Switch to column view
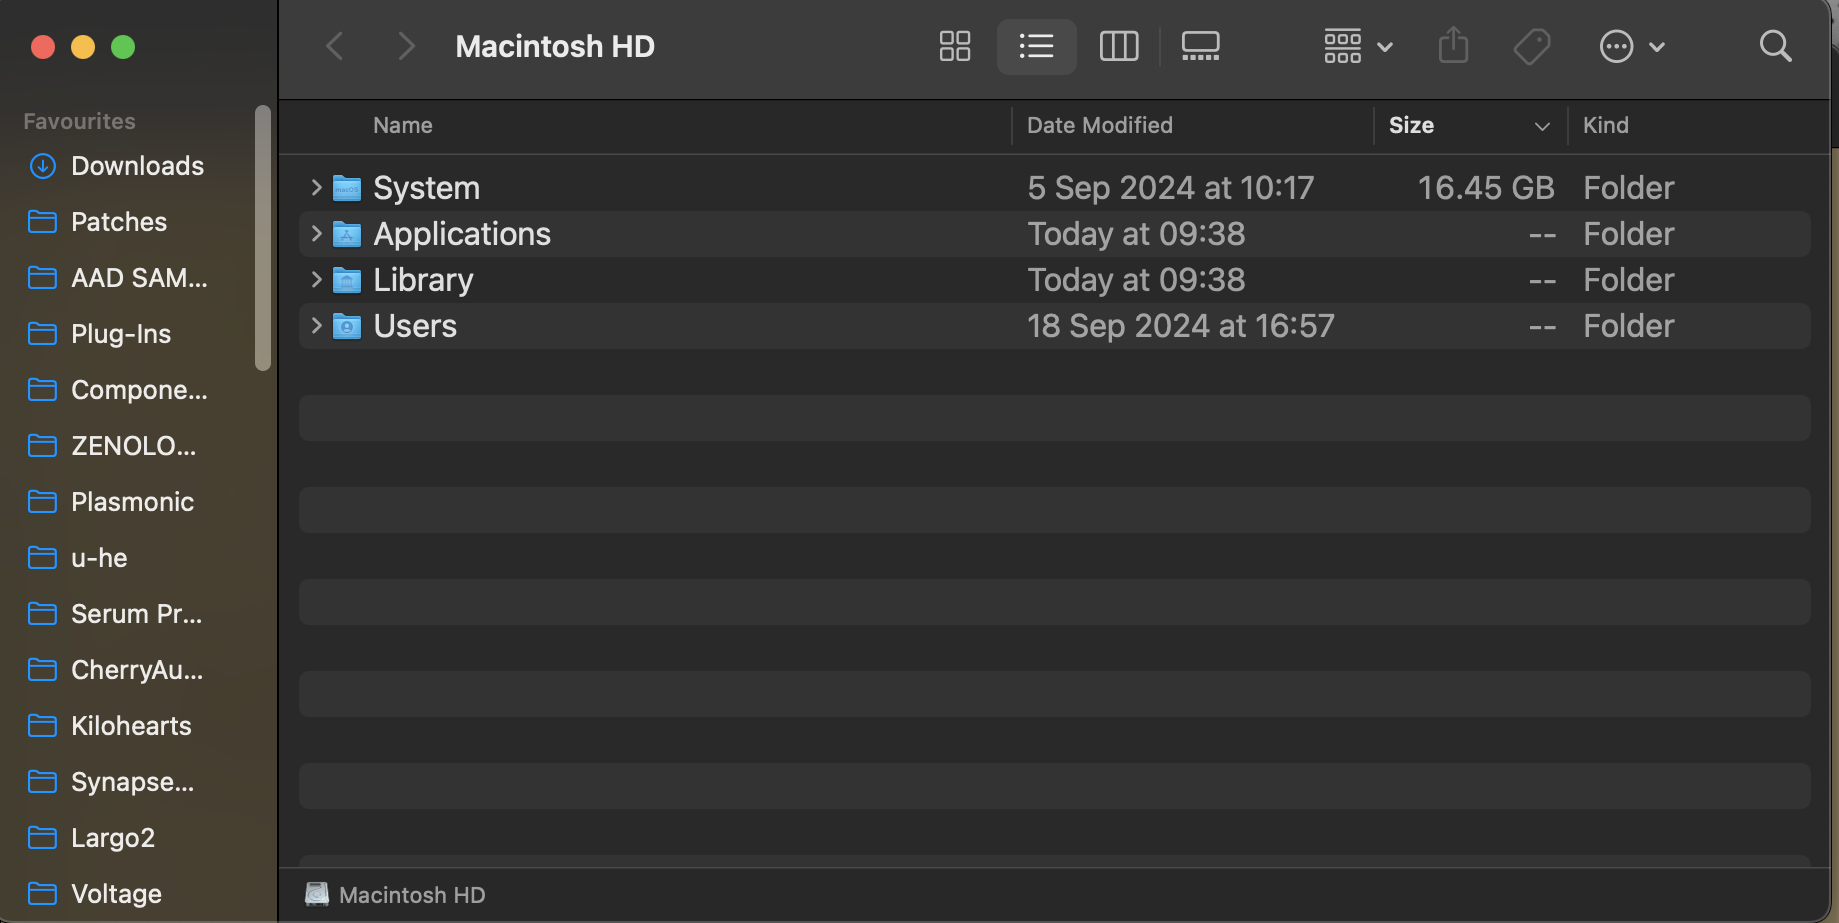 [x=1118, y=46]
